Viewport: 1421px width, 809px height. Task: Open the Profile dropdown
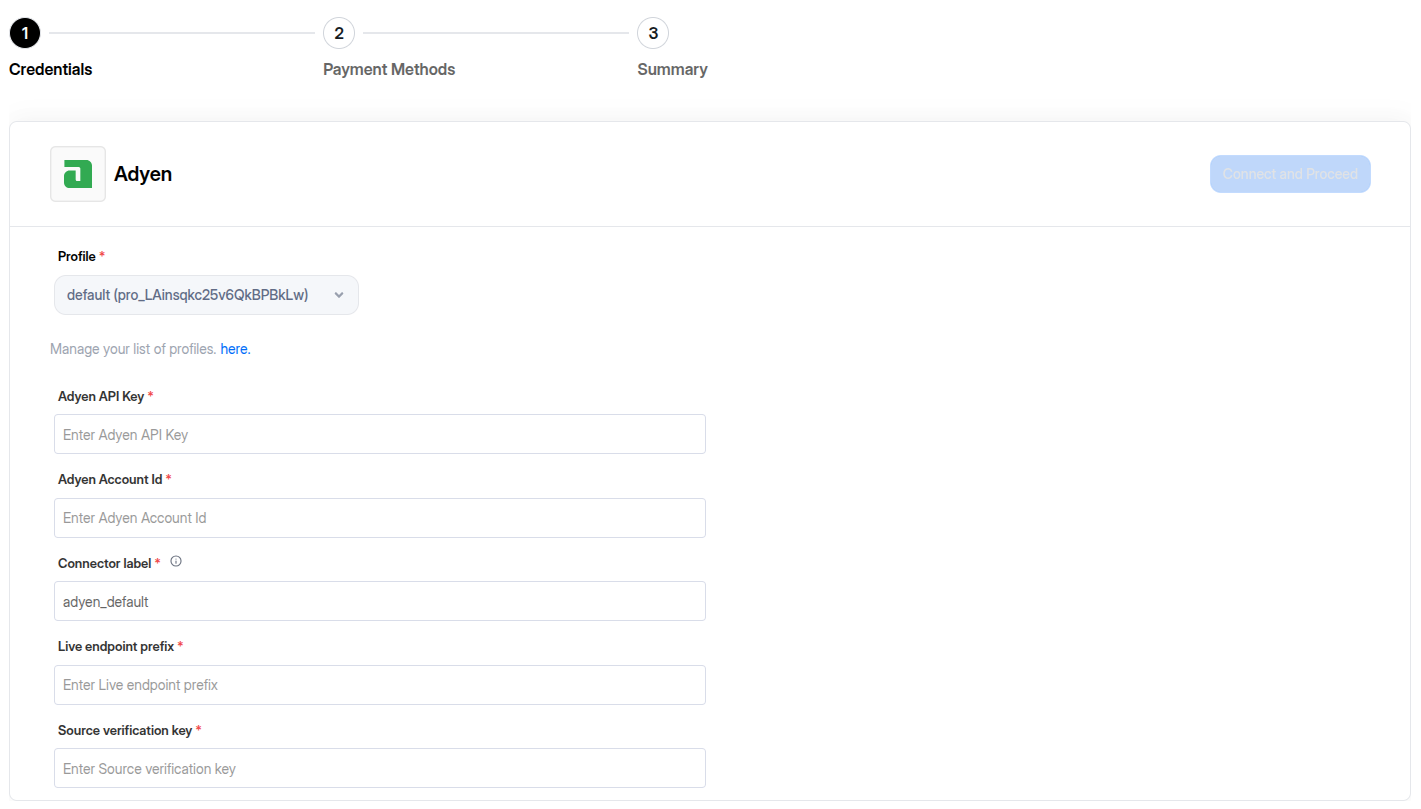point(206,295)
